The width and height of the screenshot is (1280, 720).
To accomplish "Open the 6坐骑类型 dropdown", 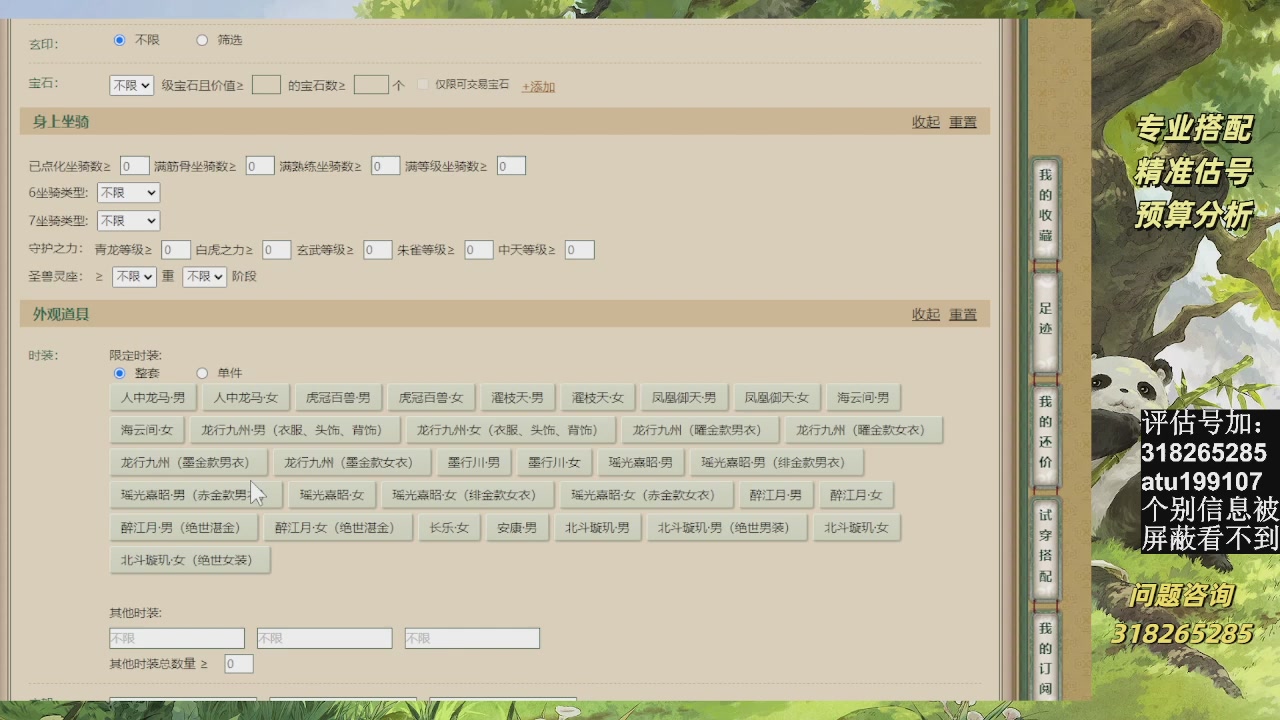I will (128, 193).
